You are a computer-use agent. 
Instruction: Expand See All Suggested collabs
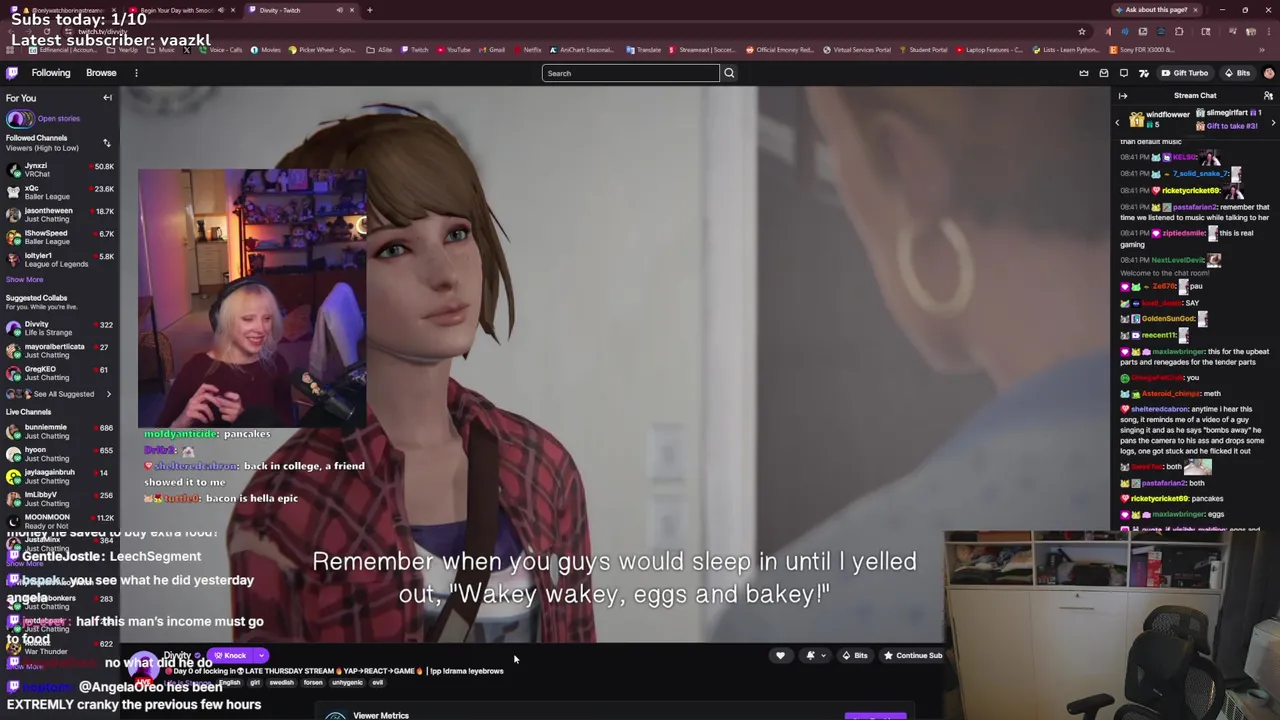coord(60,394)
